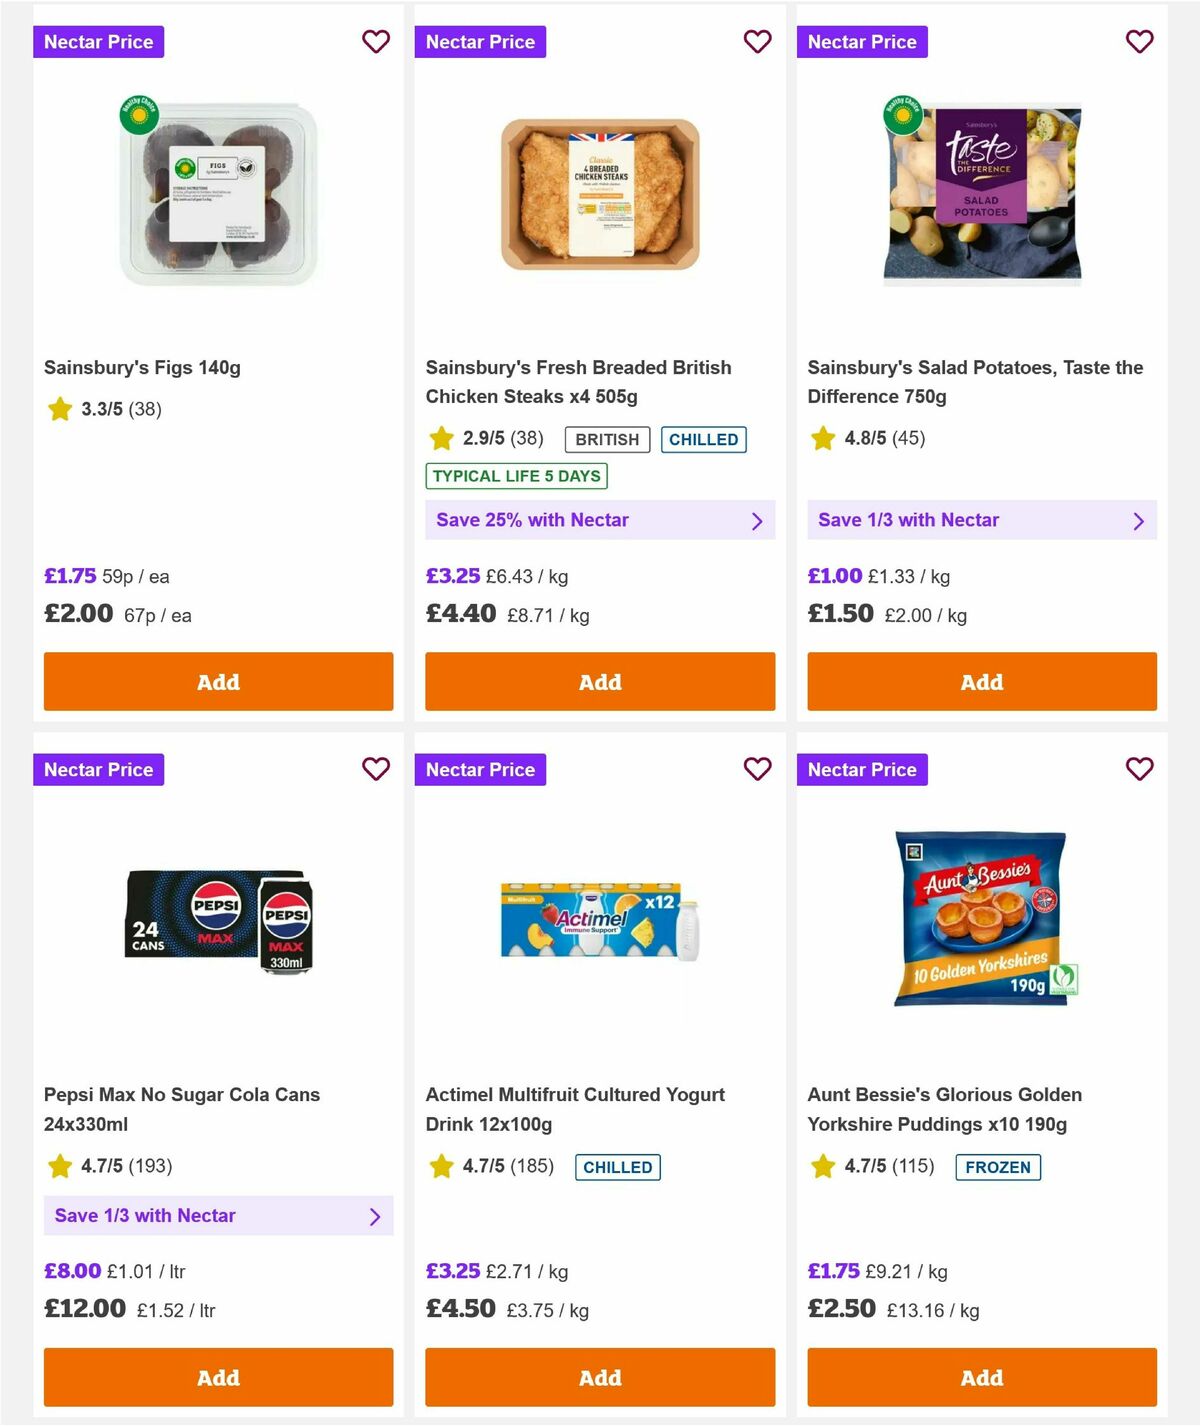Select the star icon beside Pepsi Max rating

coord(59,1166)
